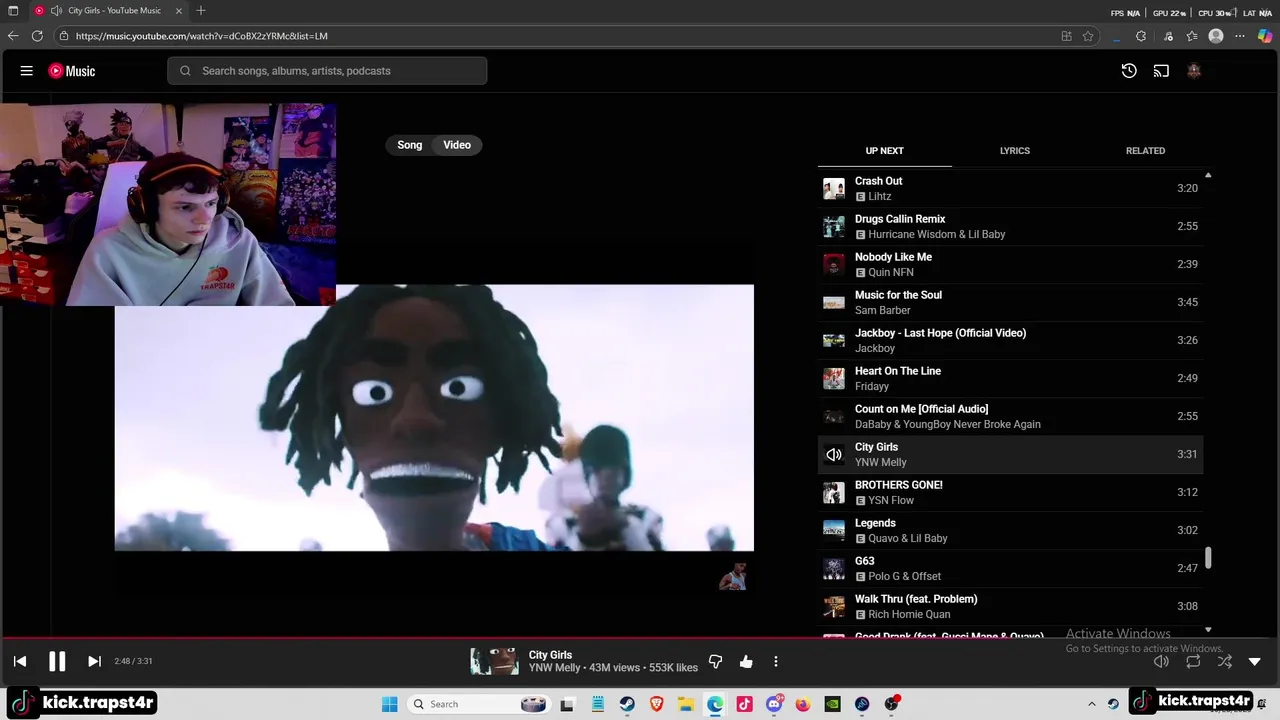Close the City Girls browser tab
1280x720 pixels.
pyautogui.click(x=179, y=11)
